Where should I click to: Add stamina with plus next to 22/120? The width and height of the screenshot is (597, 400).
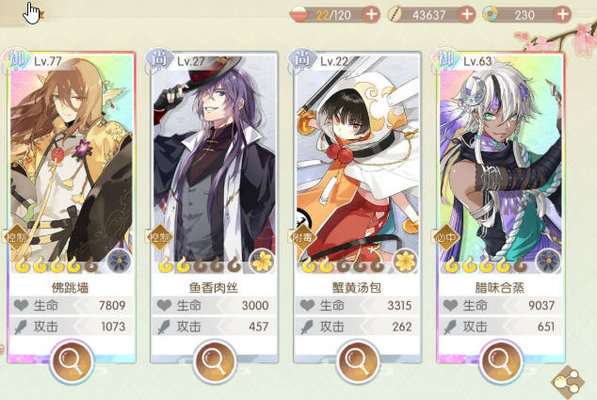[371, 15]
